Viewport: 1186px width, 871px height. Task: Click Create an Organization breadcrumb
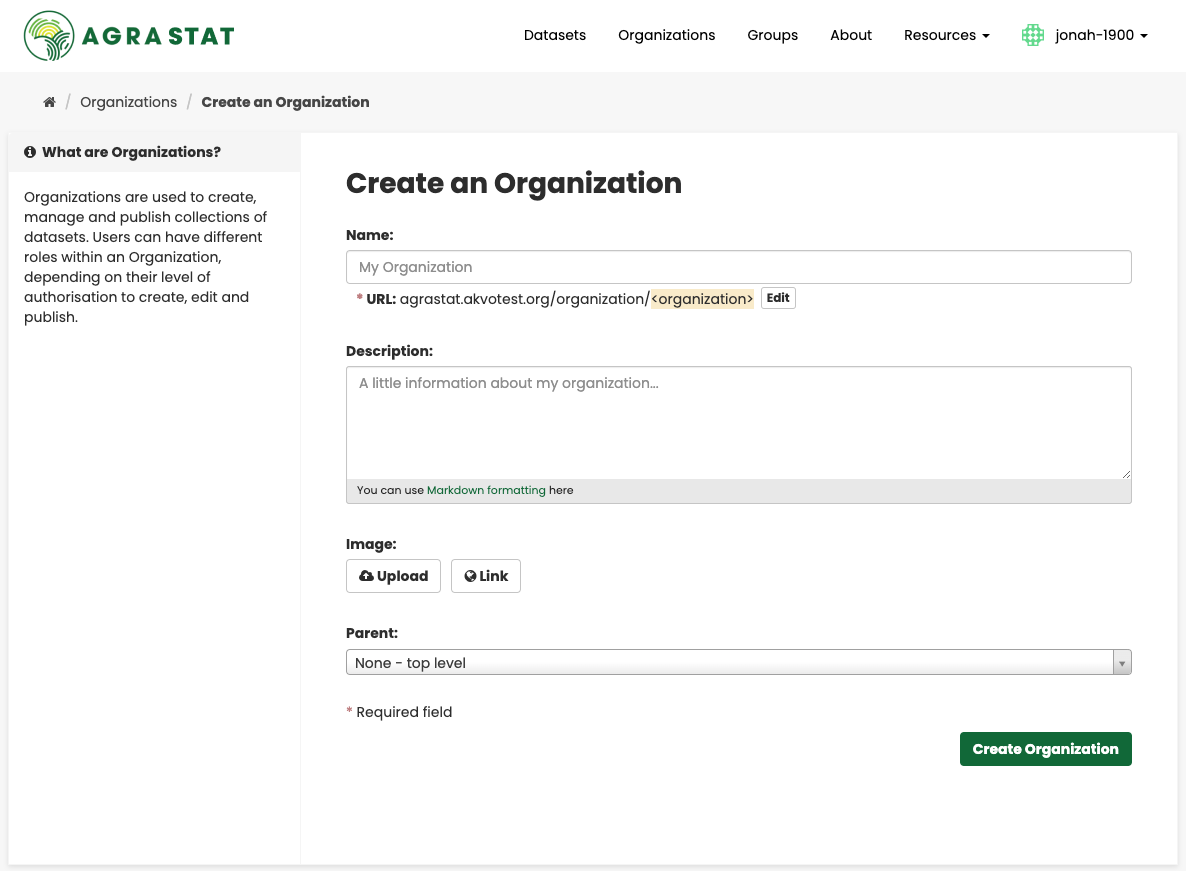[285, 102]
